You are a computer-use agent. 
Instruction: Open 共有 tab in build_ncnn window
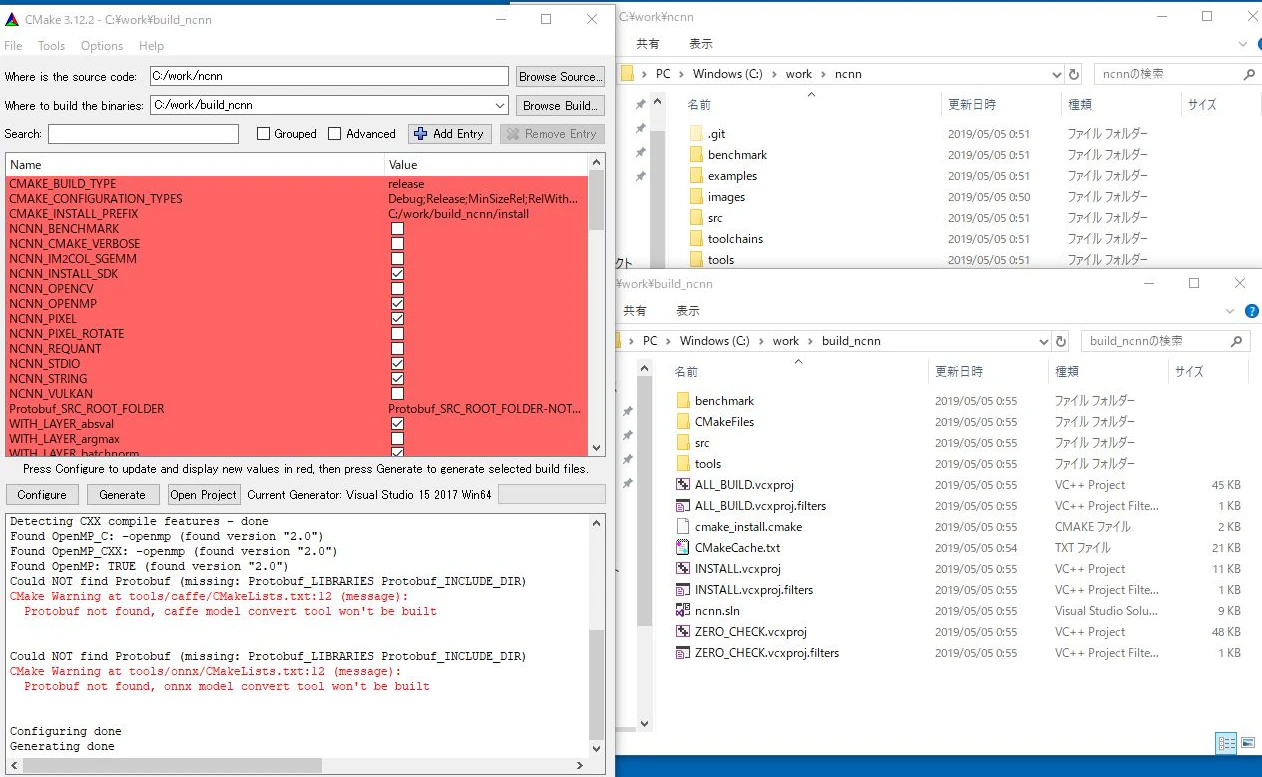(x=635, y=311)
